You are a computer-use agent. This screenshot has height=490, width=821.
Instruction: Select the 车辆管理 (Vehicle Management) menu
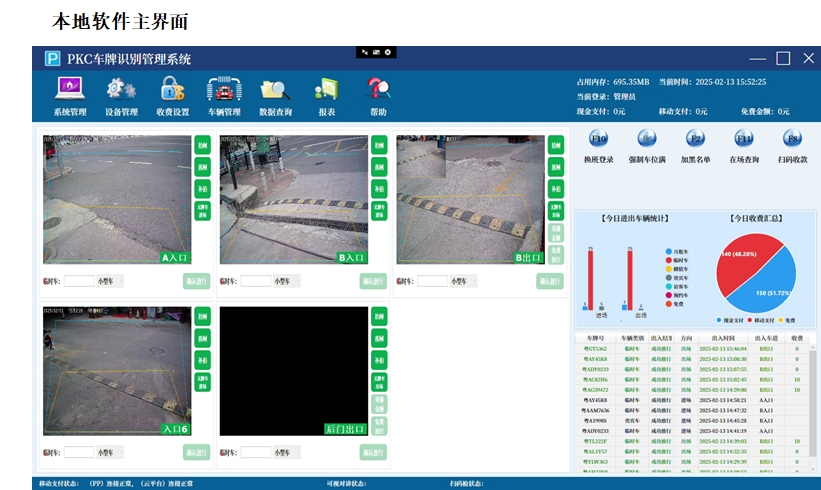point(224,91)
